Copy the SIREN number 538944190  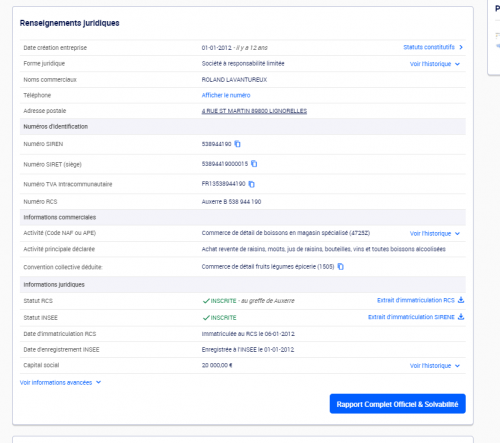pyautogui.click(x=237, y=144)
